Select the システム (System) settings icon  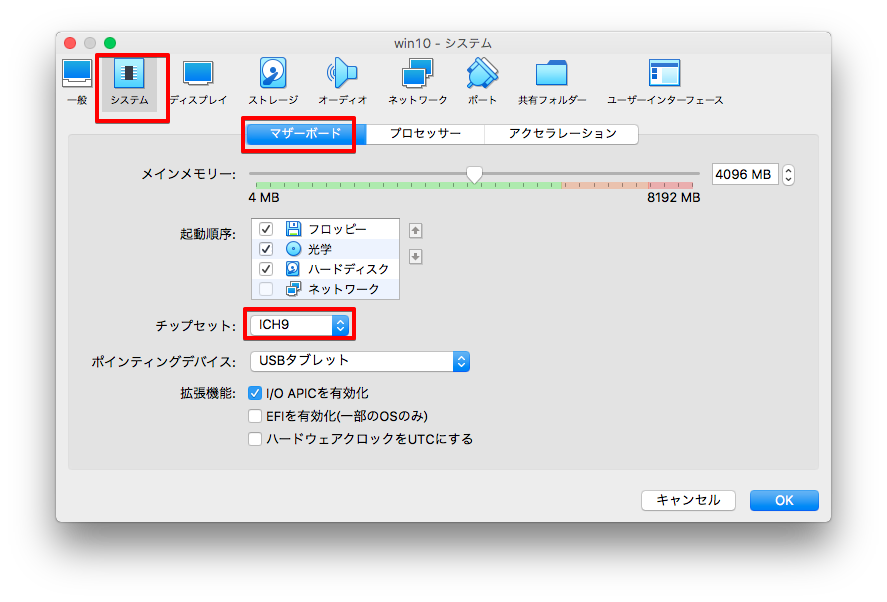[130, 83]
